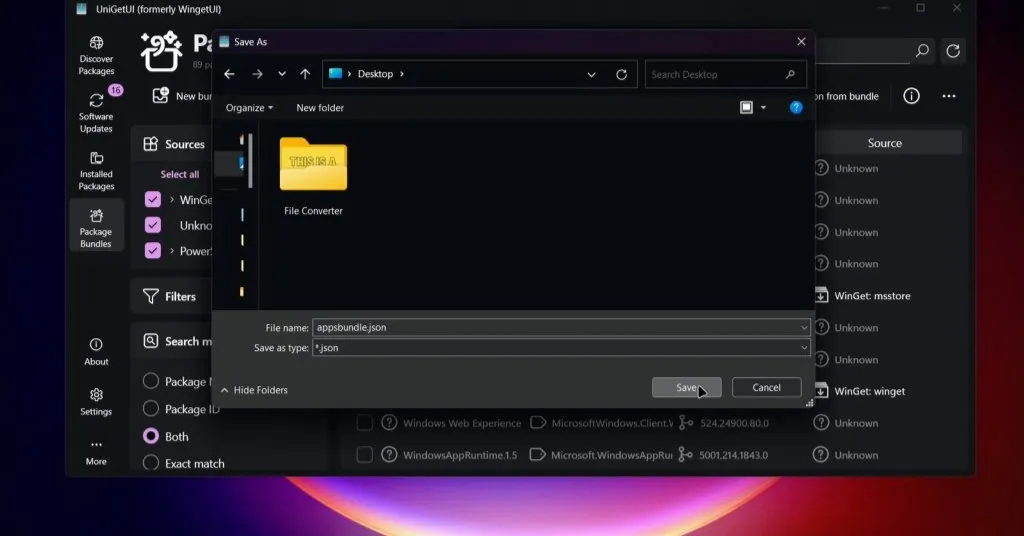Select the Package Name radio option

(x=151, y=381)
